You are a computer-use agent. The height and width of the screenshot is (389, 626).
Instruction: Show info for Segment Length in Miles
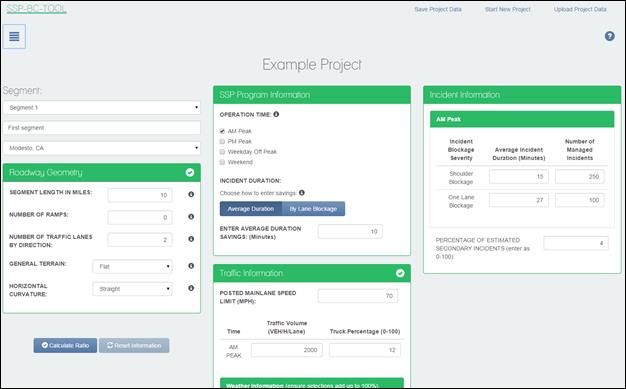(191, 194)
